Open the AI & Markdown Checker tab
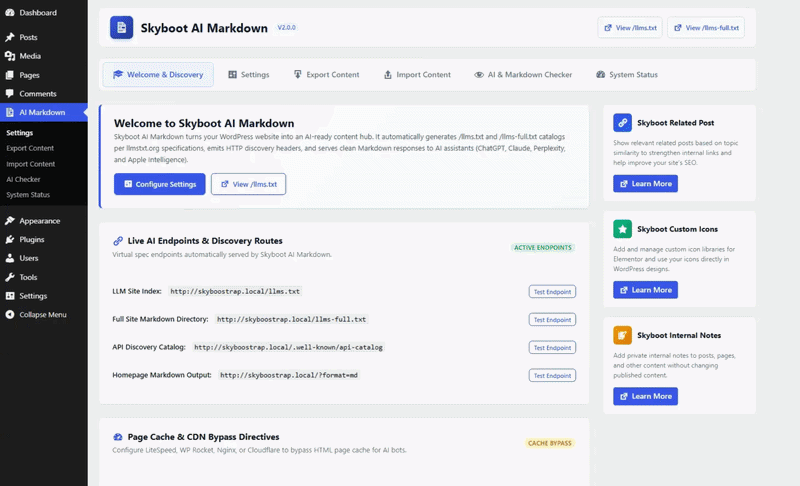This screenshot has height=486, width=800. [x=523, y=74]
